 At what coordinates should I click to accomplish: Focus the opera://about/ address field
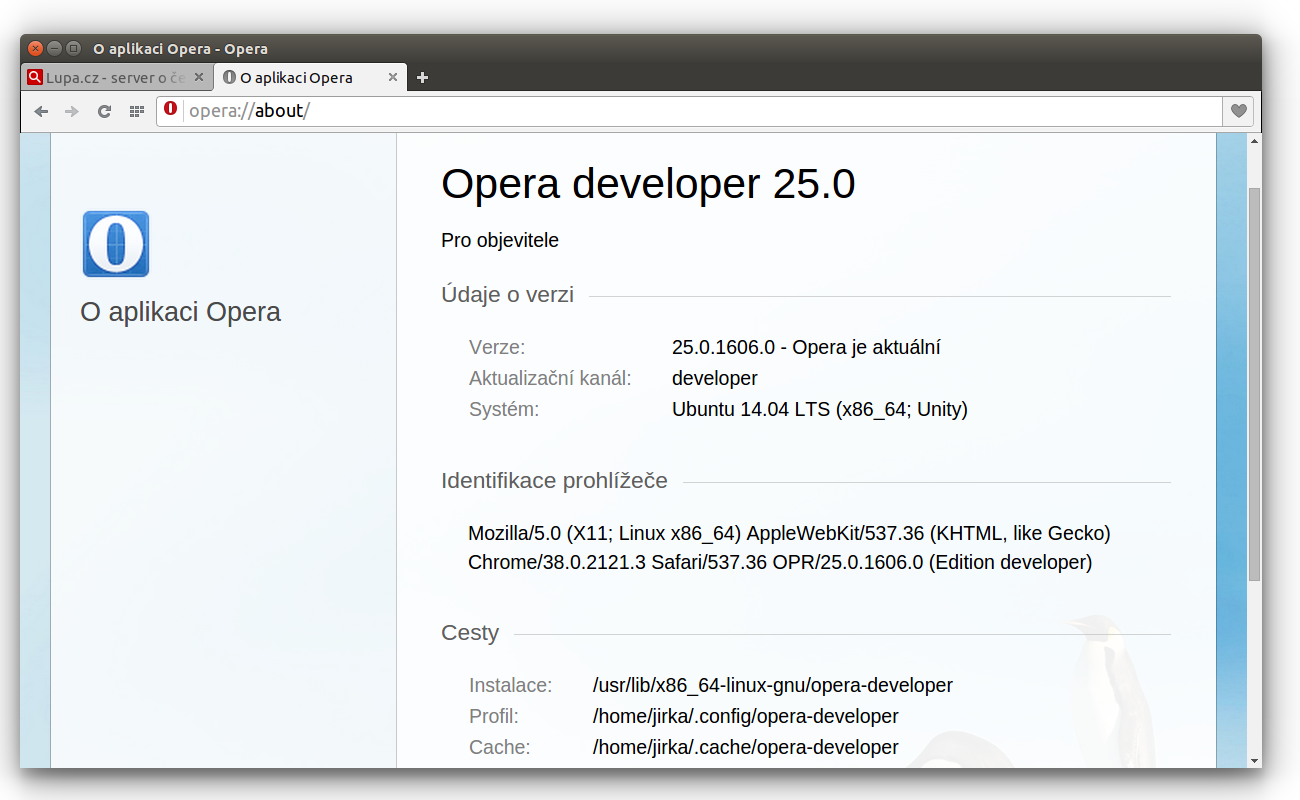pos(700,111)
